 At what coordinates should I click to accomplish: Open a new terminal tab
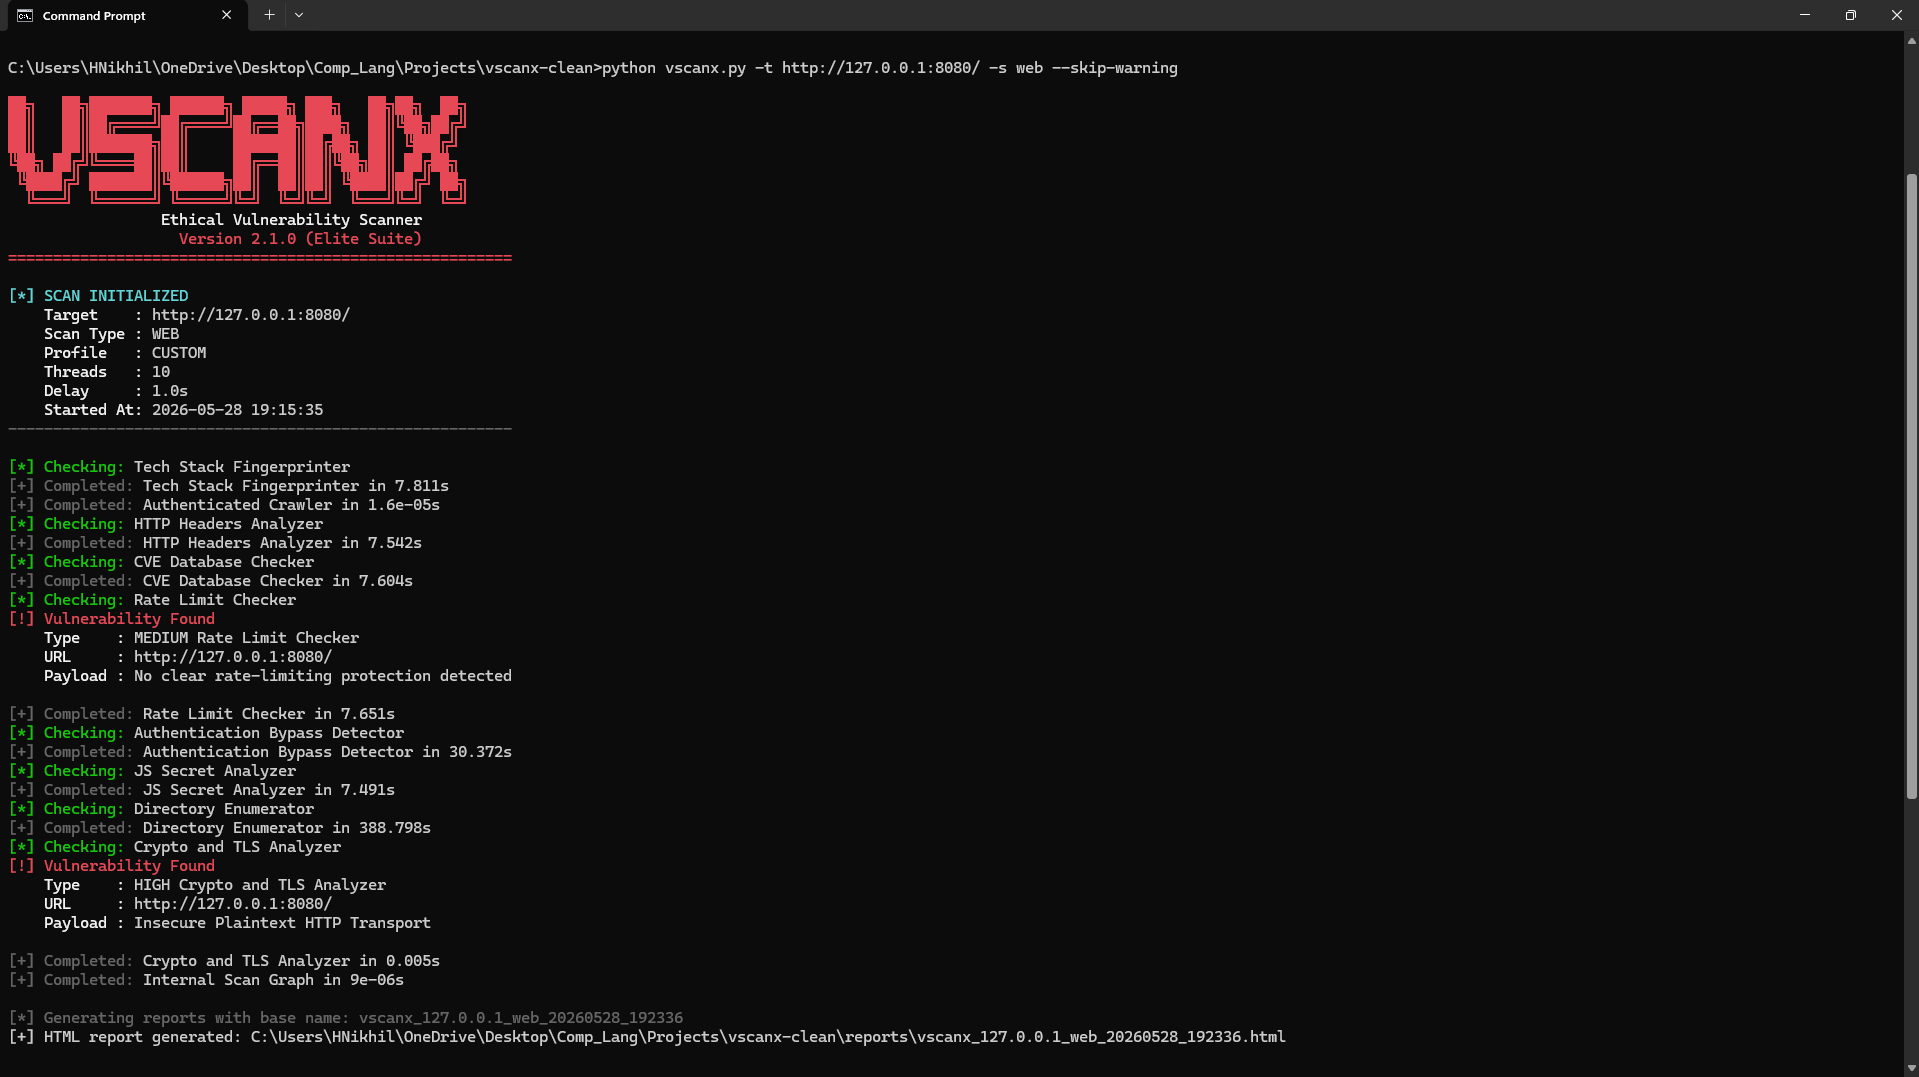pos(269,15)
